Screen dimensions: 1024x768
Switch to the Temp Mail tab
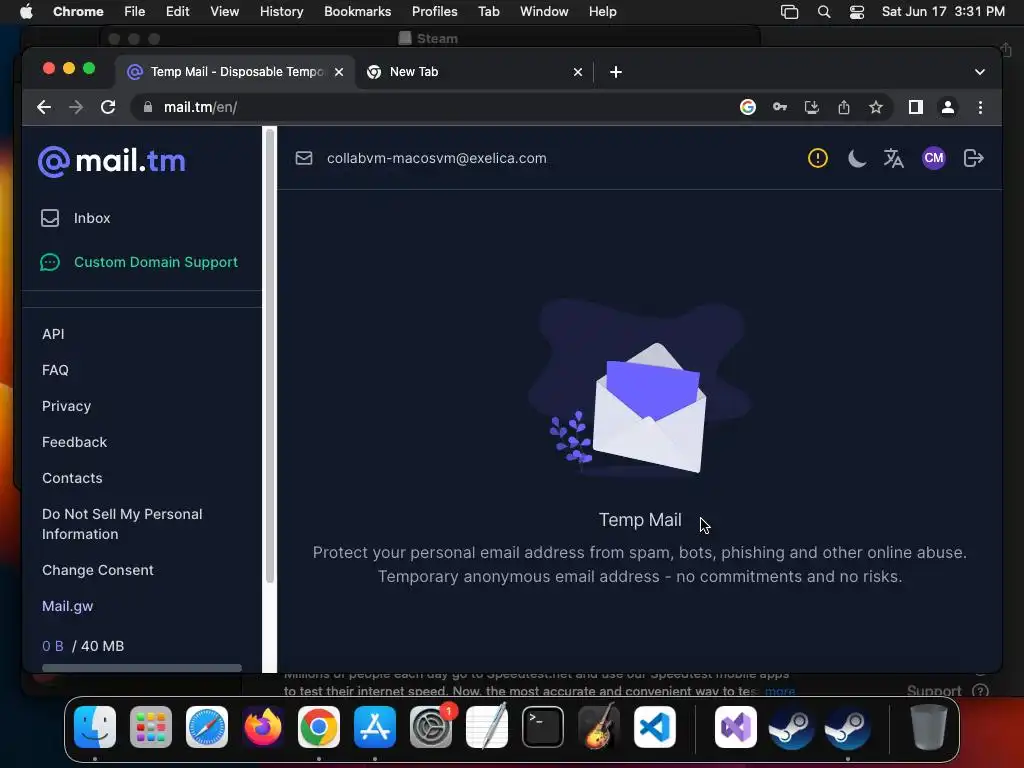click(236, 72)
